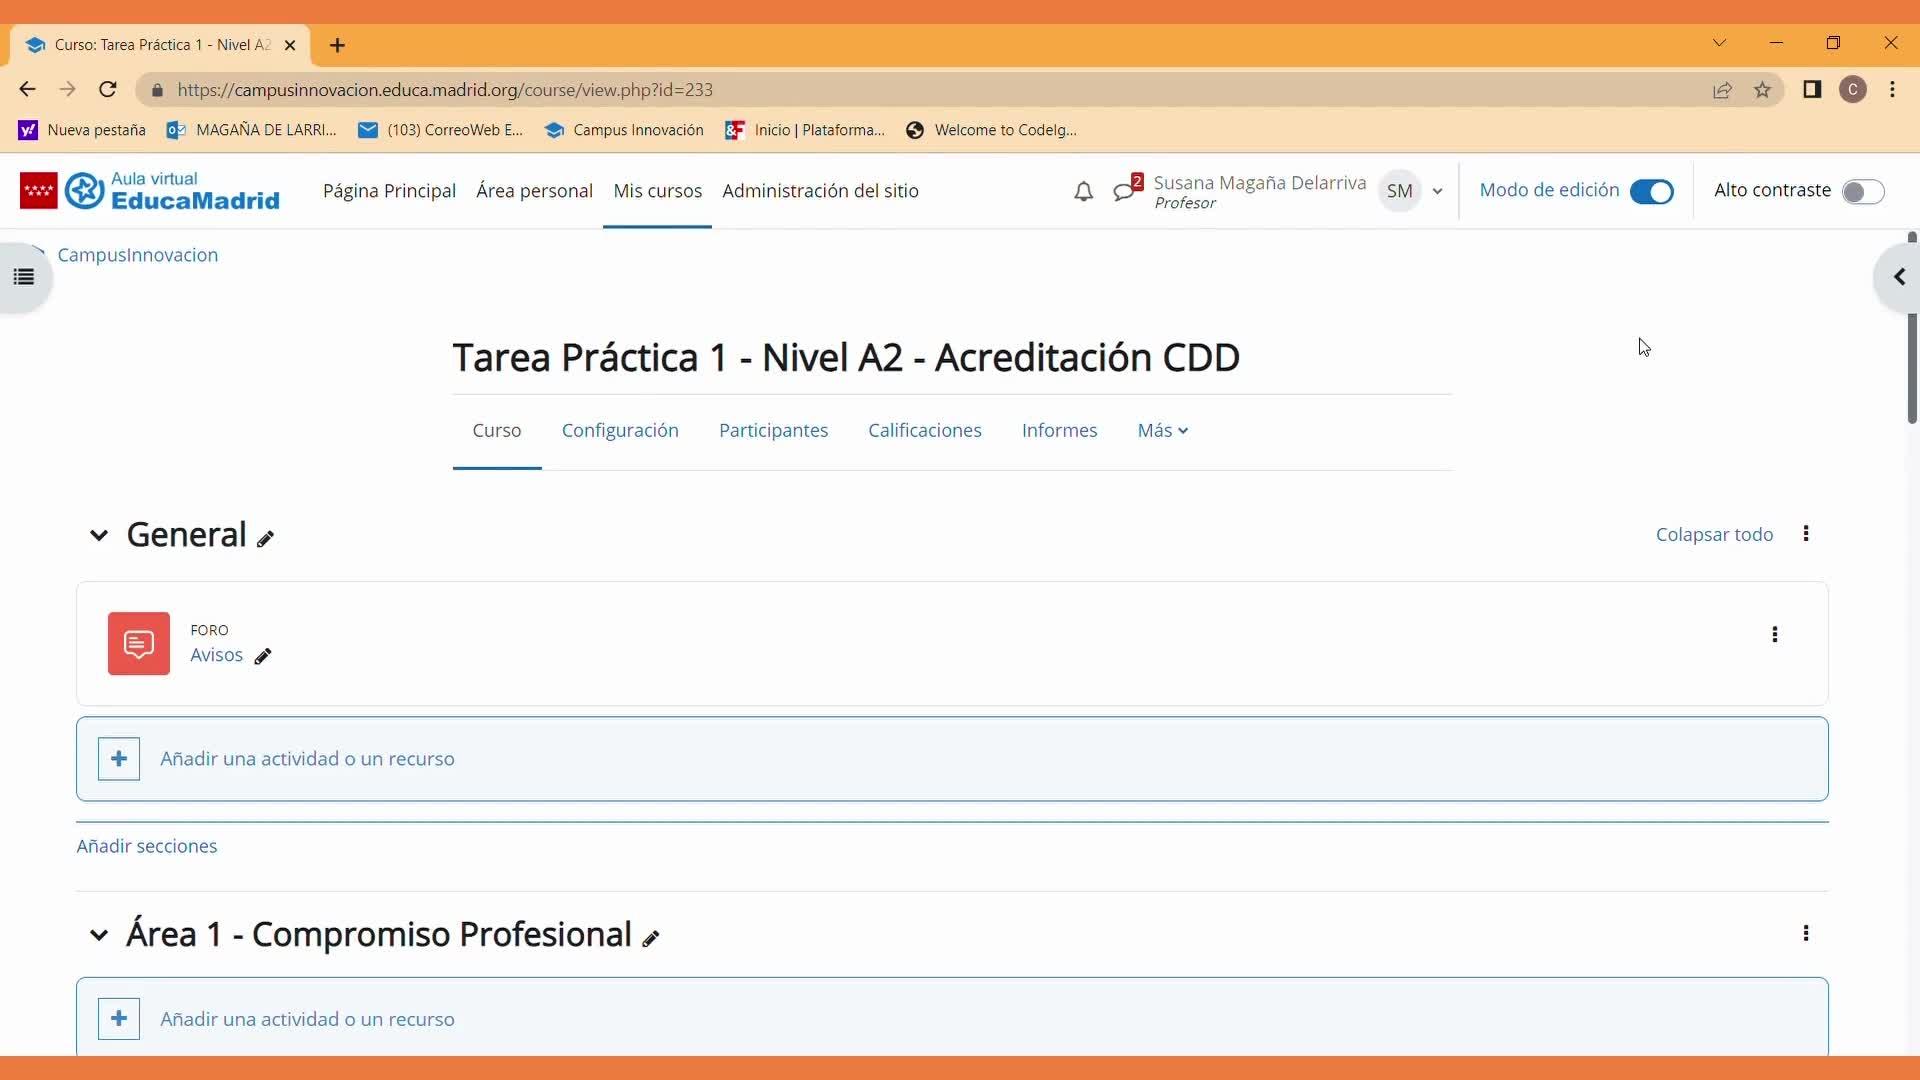The height and width of the screenshot is (1080, 1920).
Task: Switch to the Participantes tab
Action: [773, 430]
